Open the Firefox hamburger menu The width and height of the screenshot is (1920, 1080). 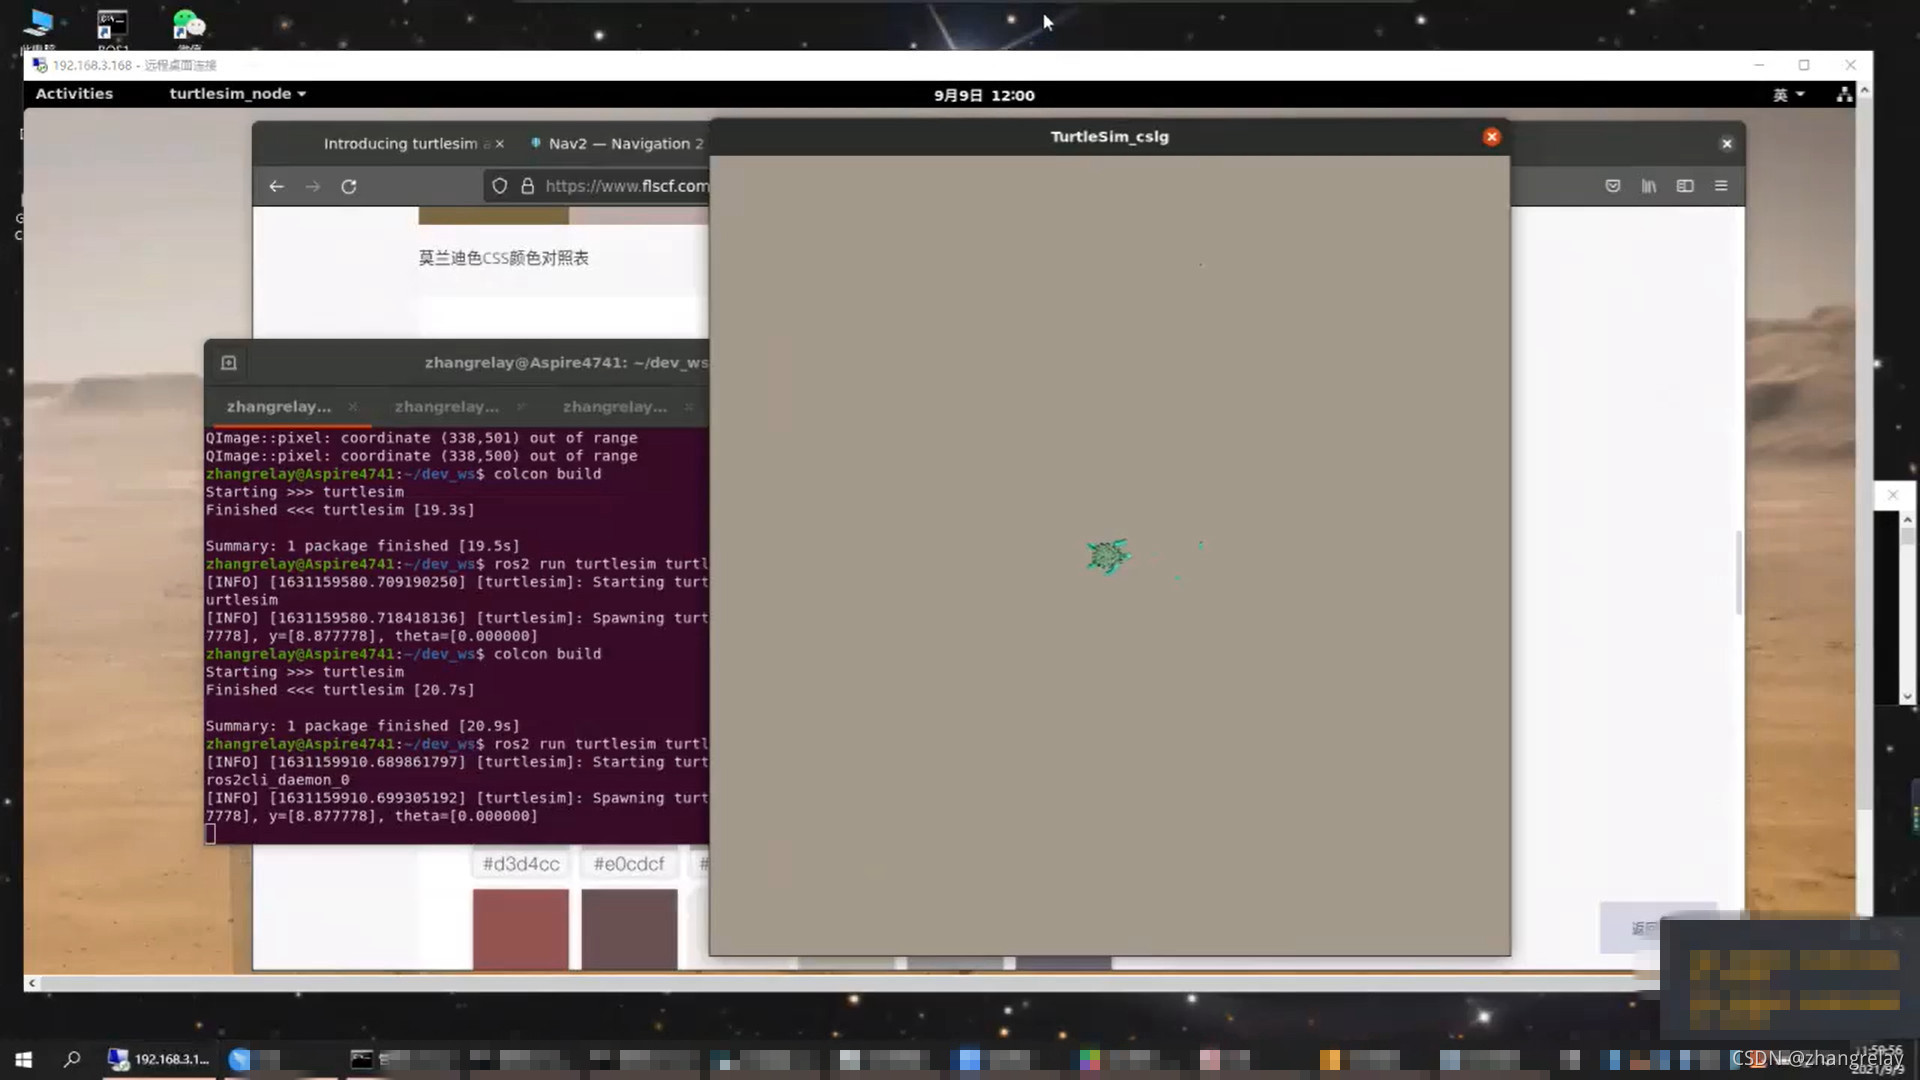coord(1721,186)
